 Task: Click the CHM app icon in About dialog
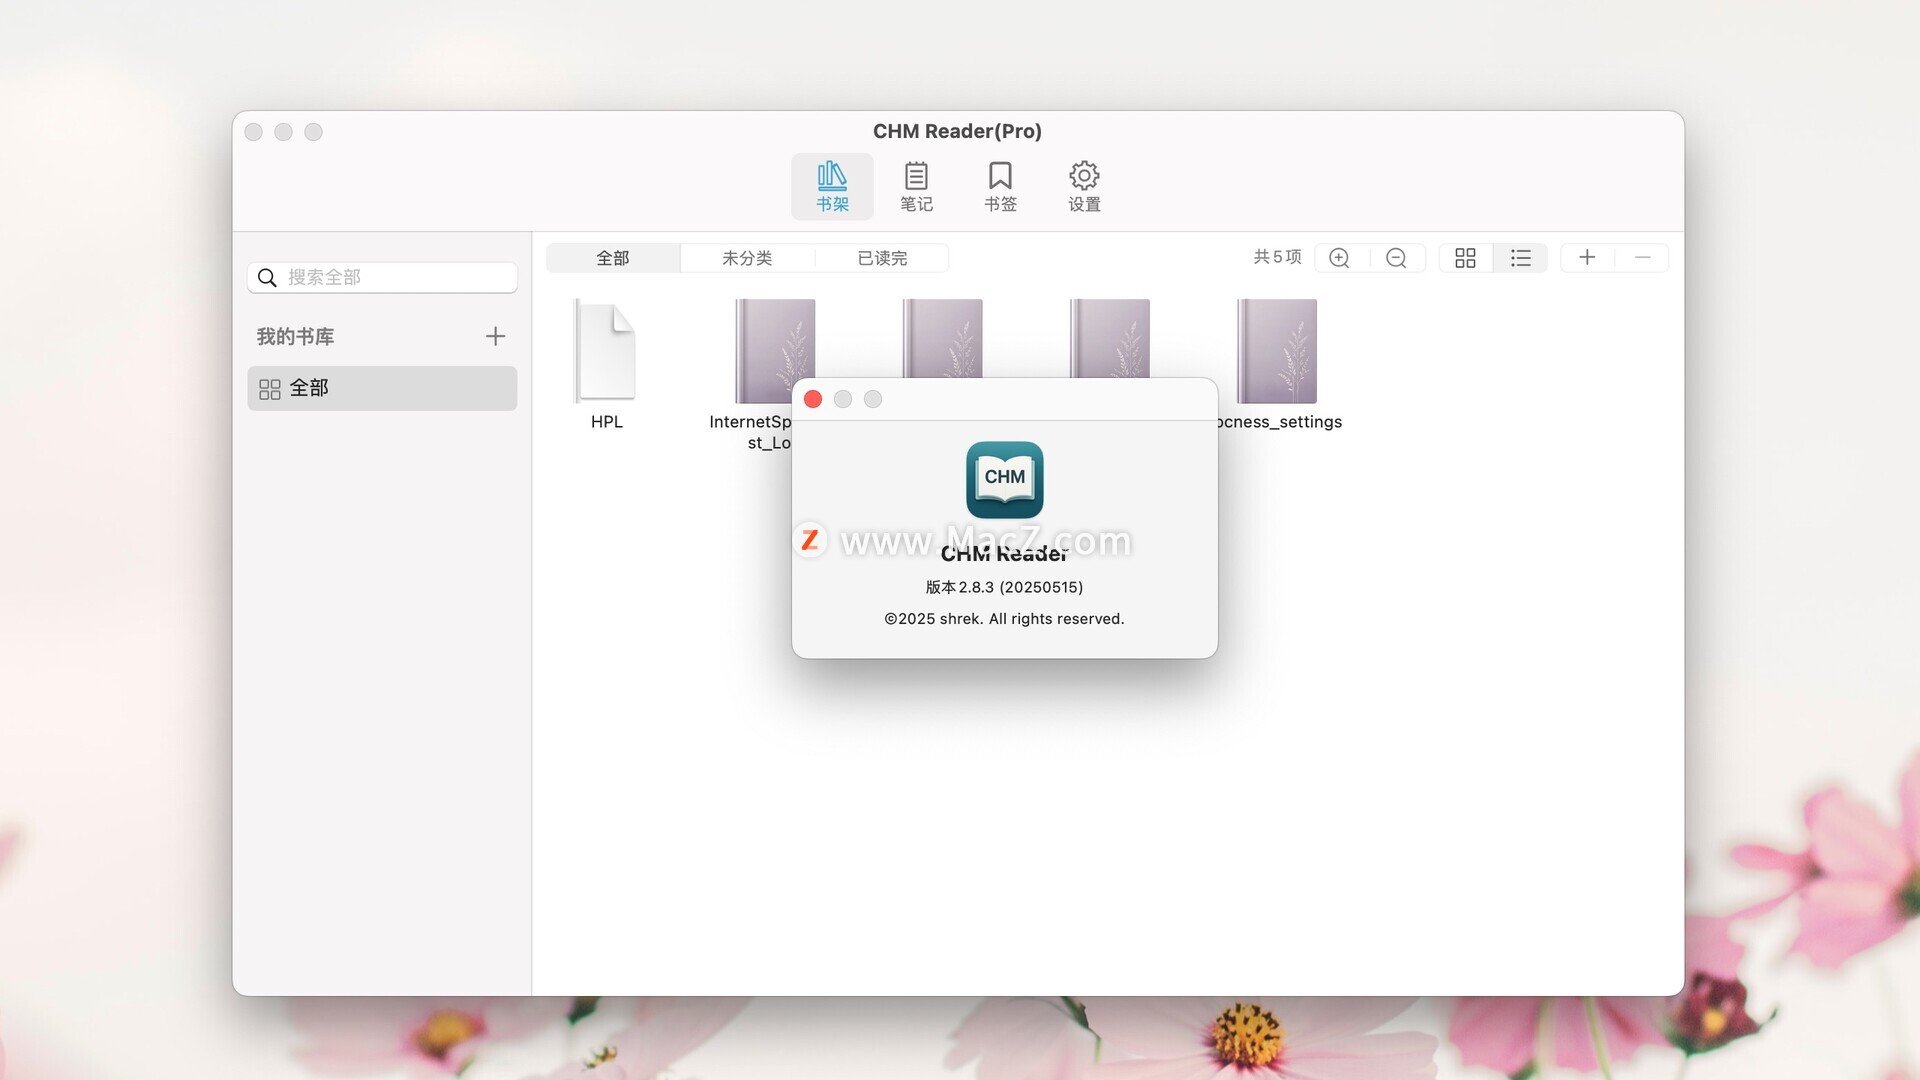1005,480
